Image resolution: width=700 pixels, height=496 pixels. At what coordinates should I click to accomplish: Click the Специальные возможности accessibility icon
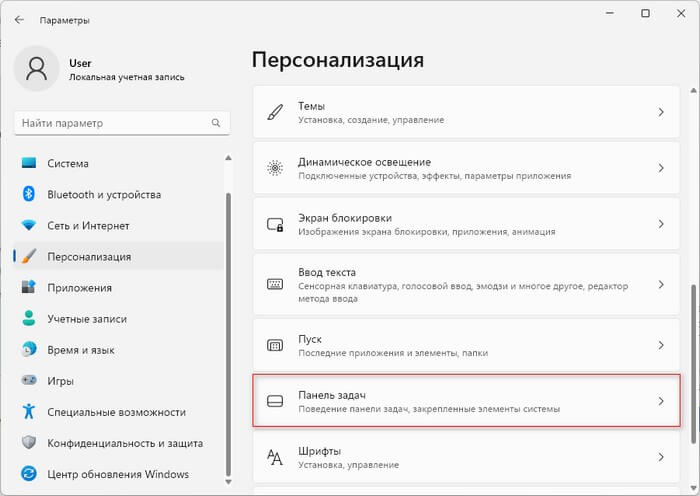click(x=29, y=411)
